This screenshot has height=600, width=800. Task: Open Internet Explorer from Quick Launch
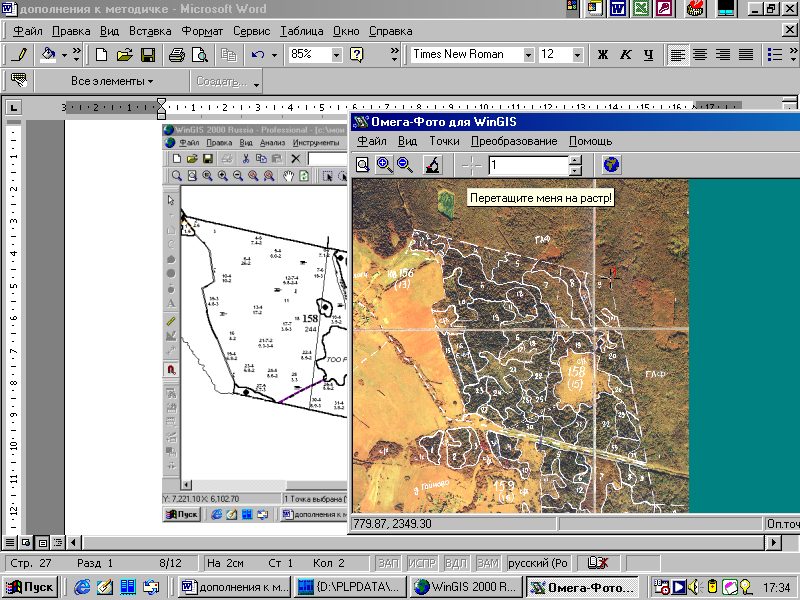coord(82,587)
